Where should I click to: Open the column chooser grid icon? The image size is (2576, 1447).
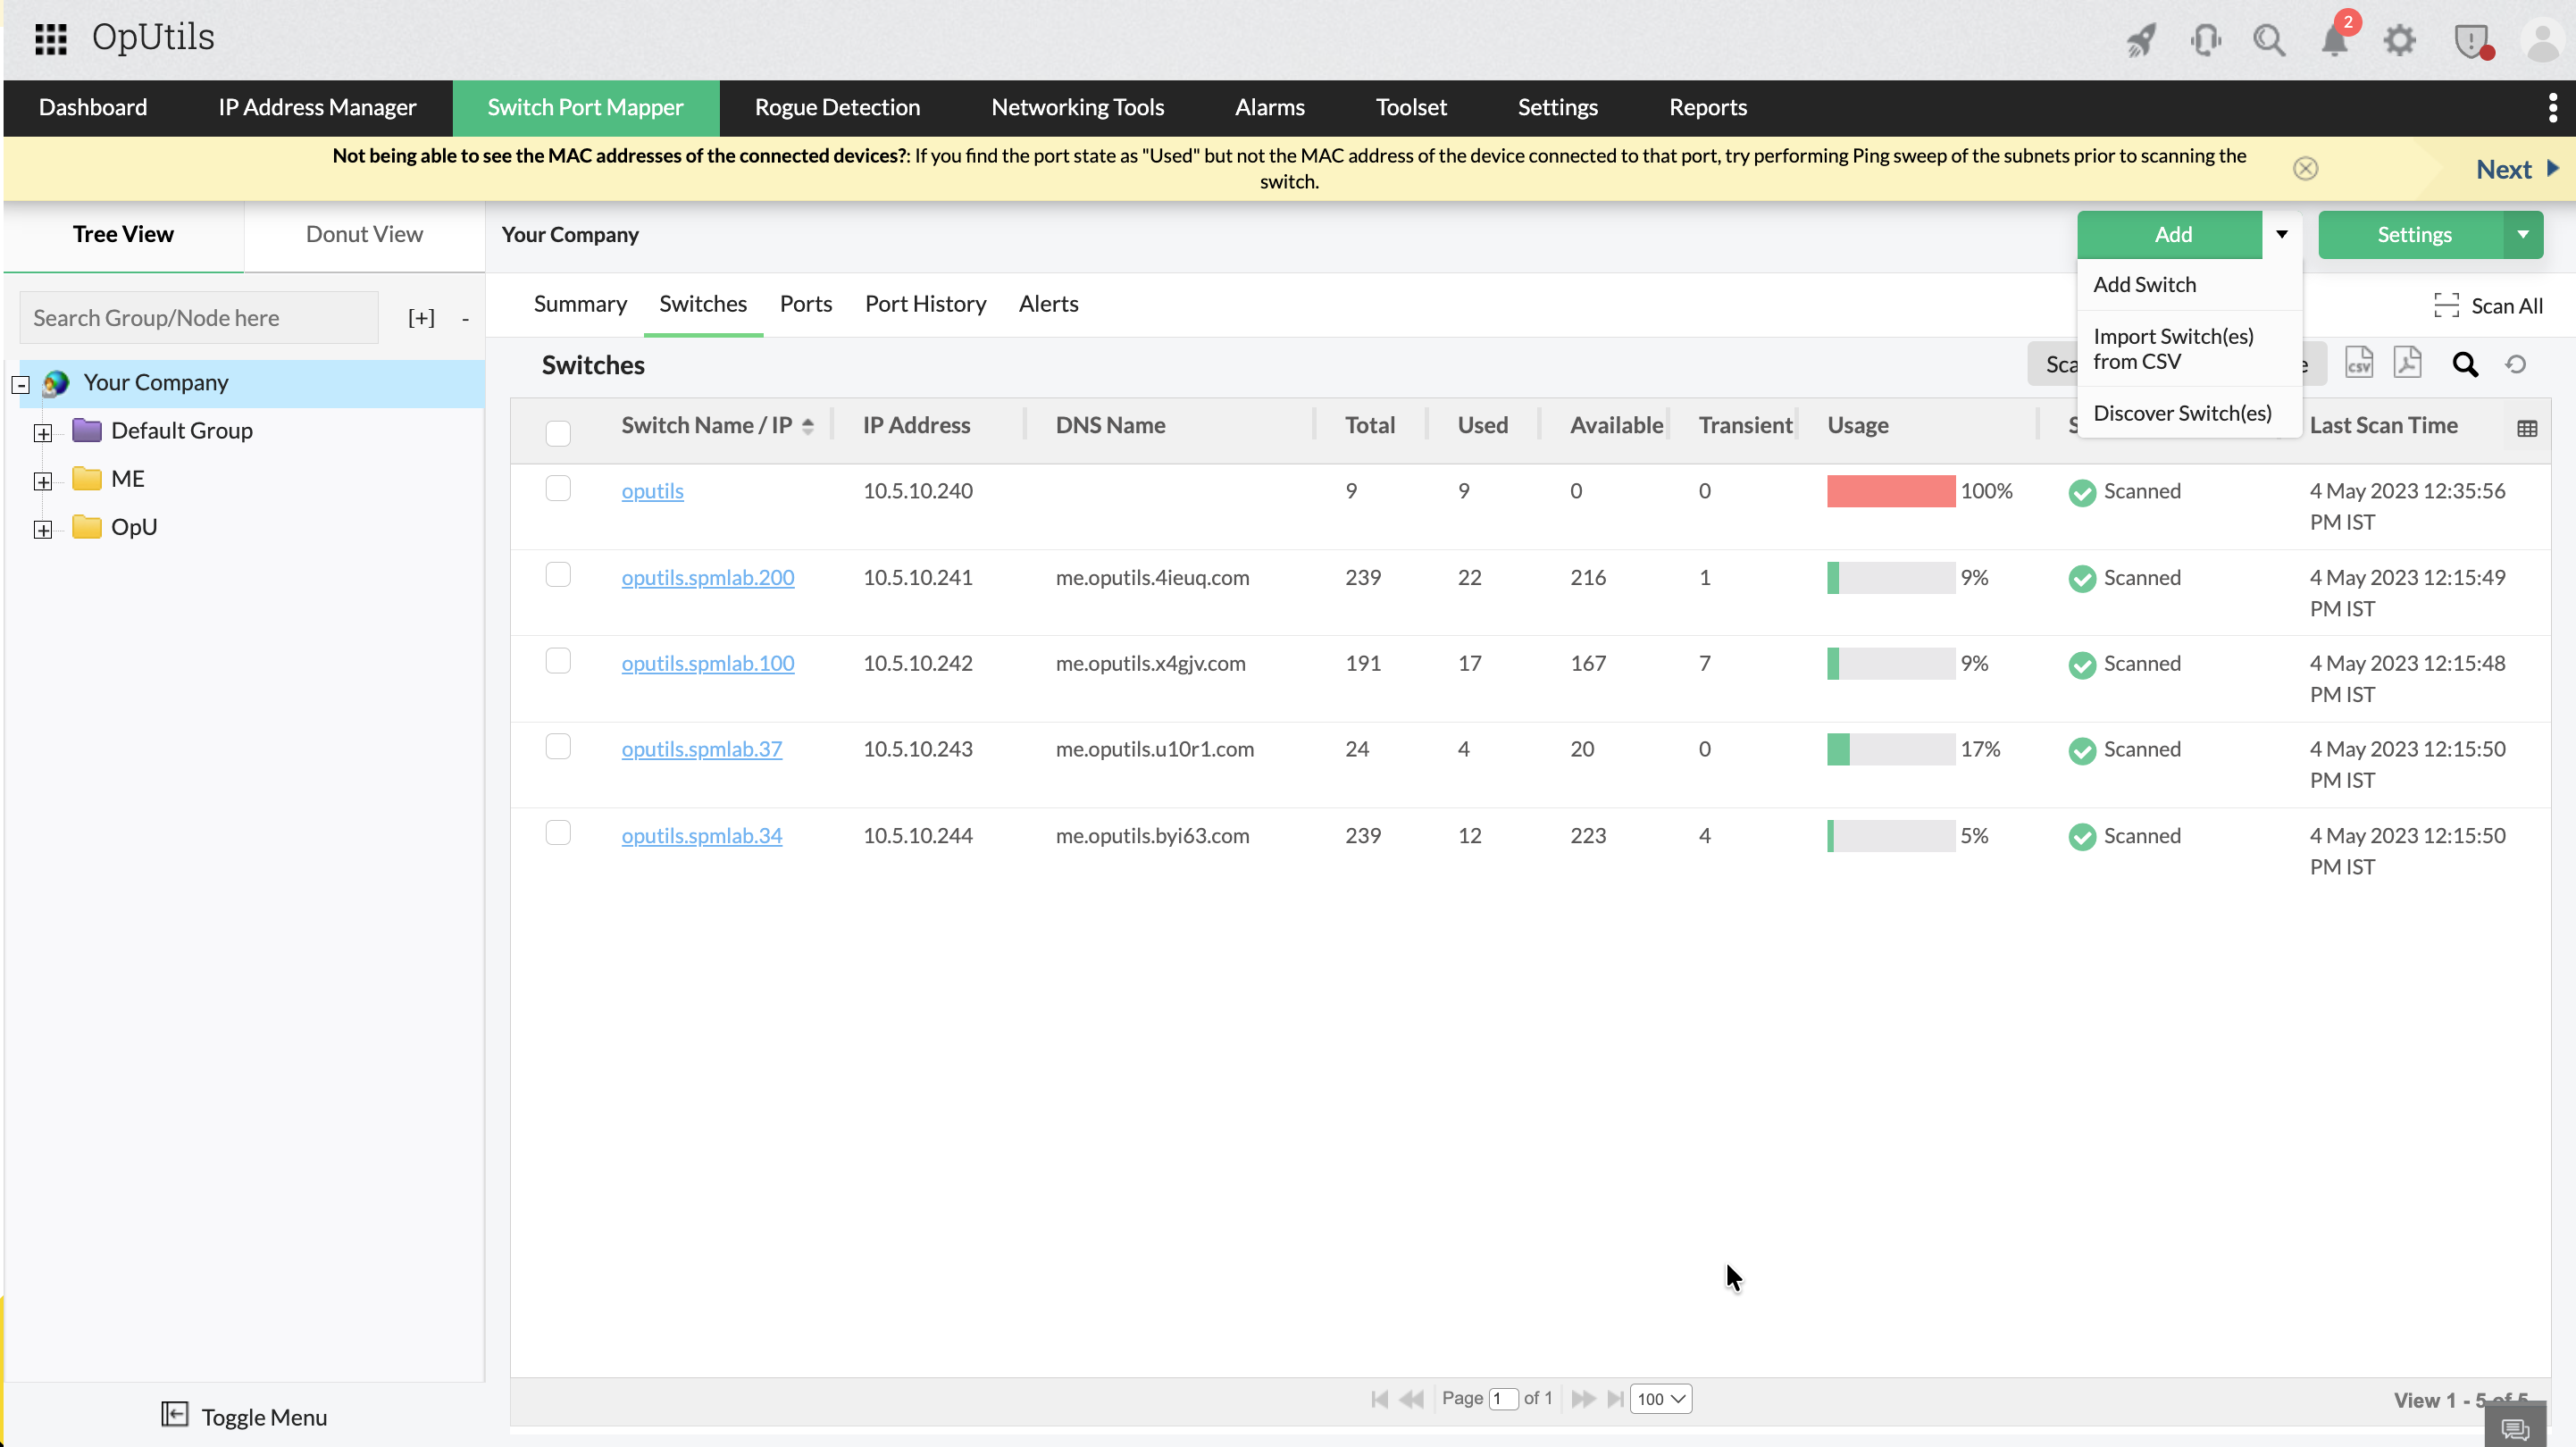[x=2526, y=428]
